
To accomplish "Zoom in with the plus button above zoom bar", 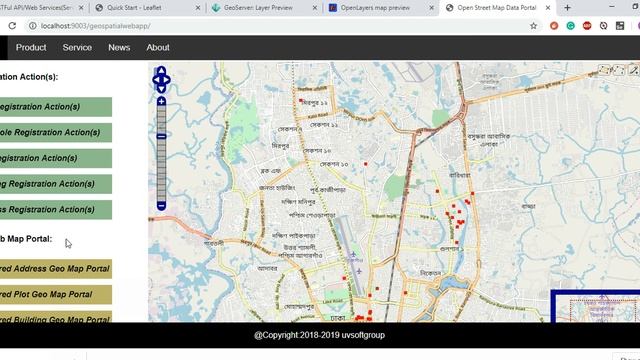I will [x=161, y=101].
